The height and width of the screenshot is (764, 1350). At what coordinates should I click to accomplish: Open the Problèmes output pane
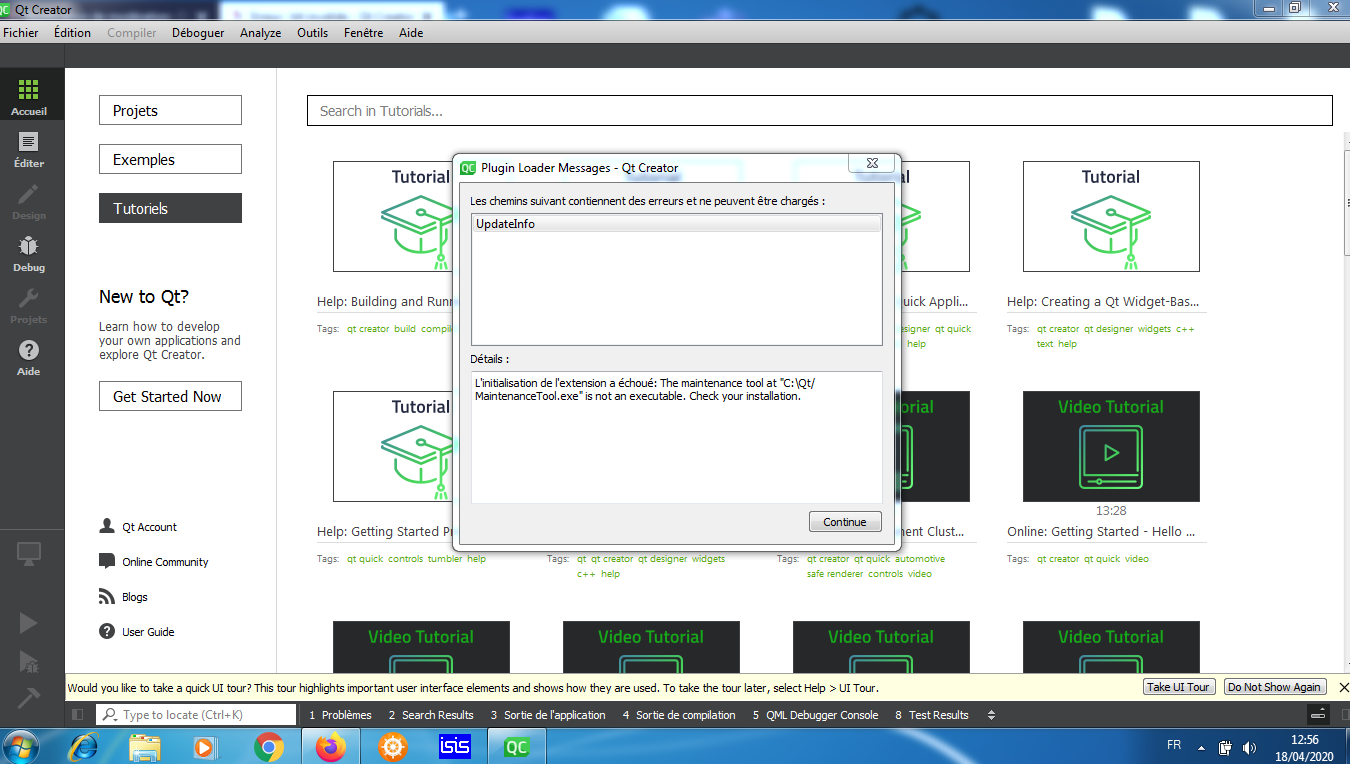click(340, 715)
